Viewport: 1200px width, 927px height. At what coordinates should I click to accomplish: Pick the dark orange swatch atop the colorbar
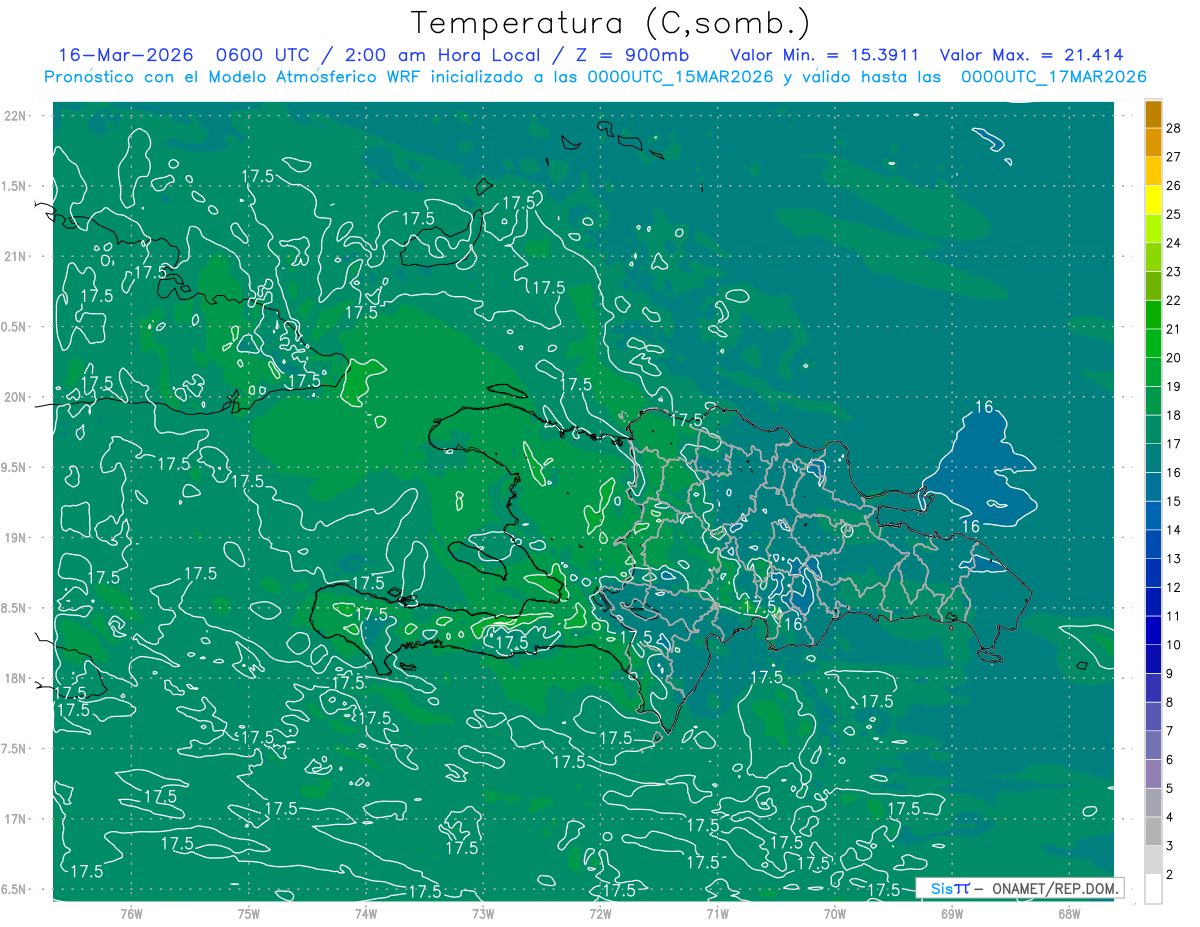tap(1153, 114)
